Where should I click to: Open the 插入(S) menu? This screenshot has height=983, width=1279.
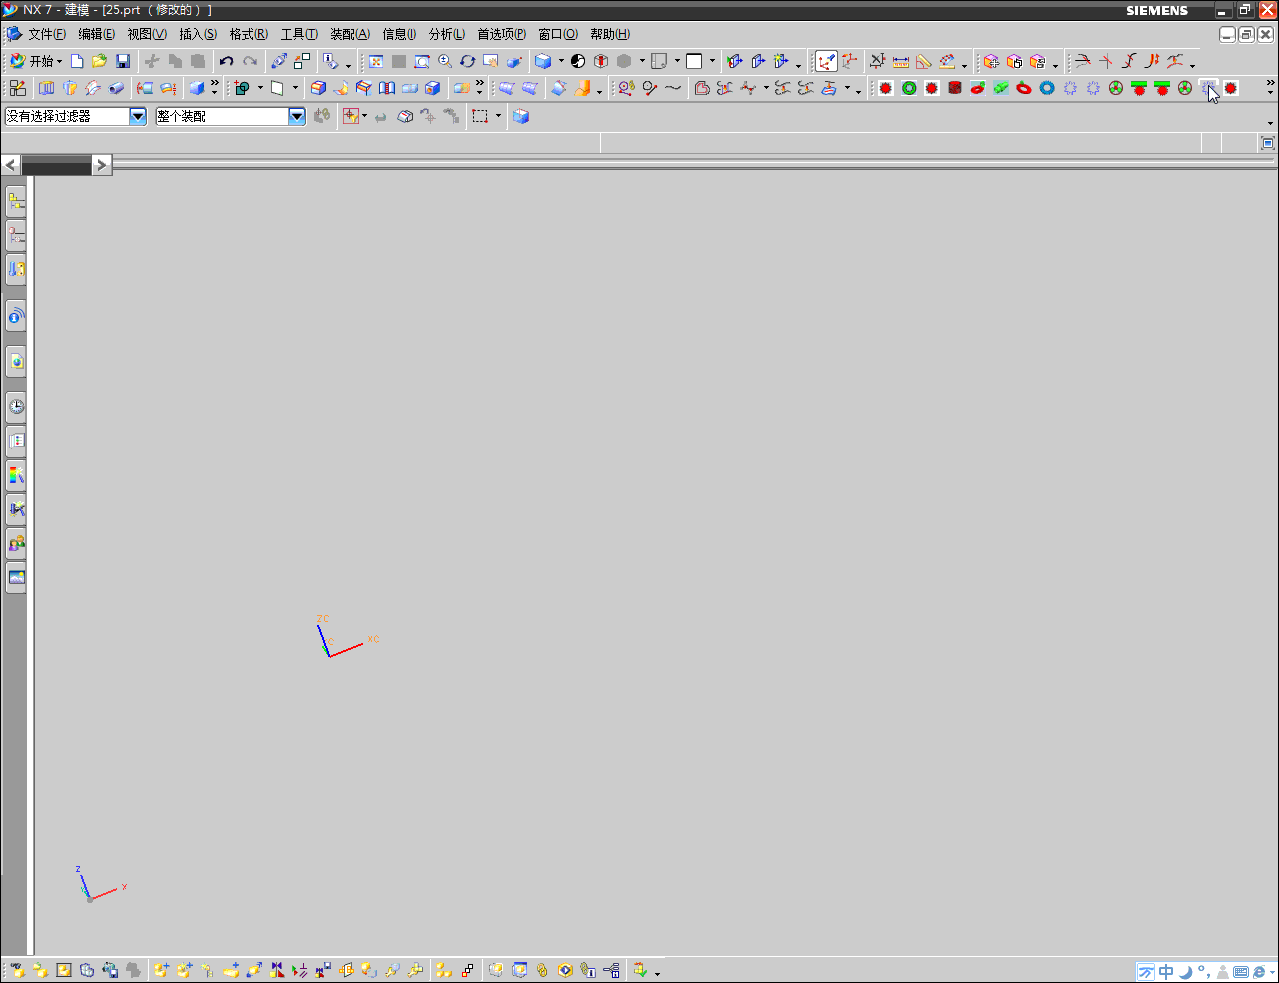pos(198,34)
